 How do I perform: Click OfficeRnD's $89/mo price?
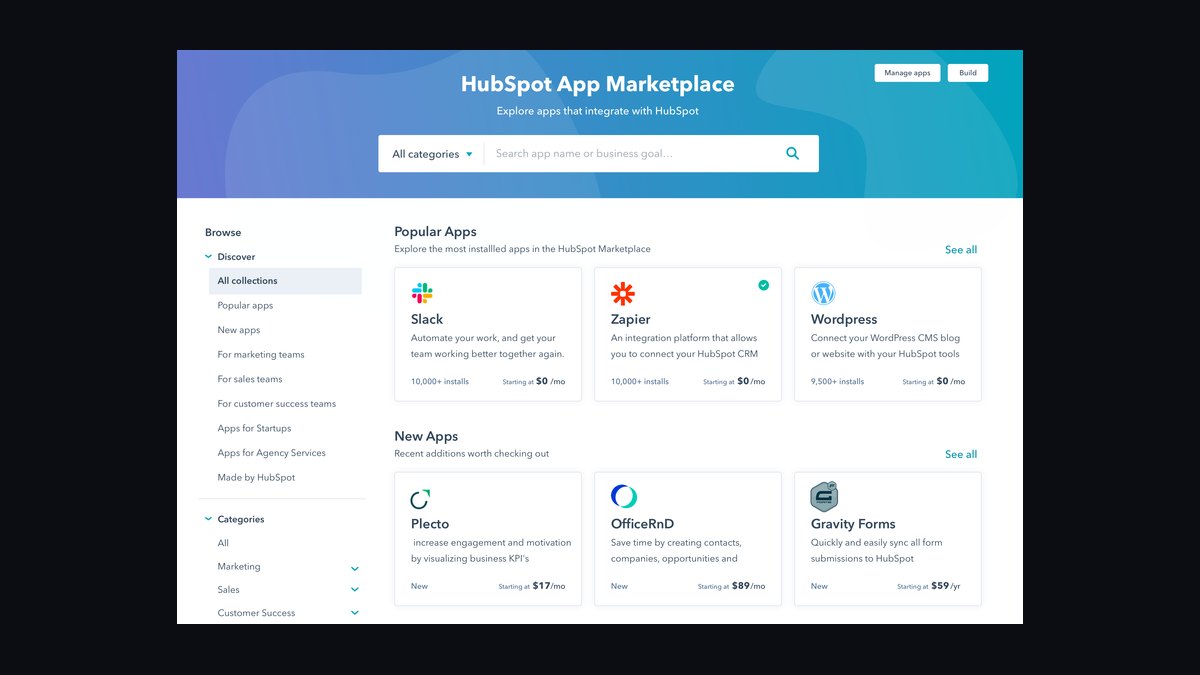(749, 586)
